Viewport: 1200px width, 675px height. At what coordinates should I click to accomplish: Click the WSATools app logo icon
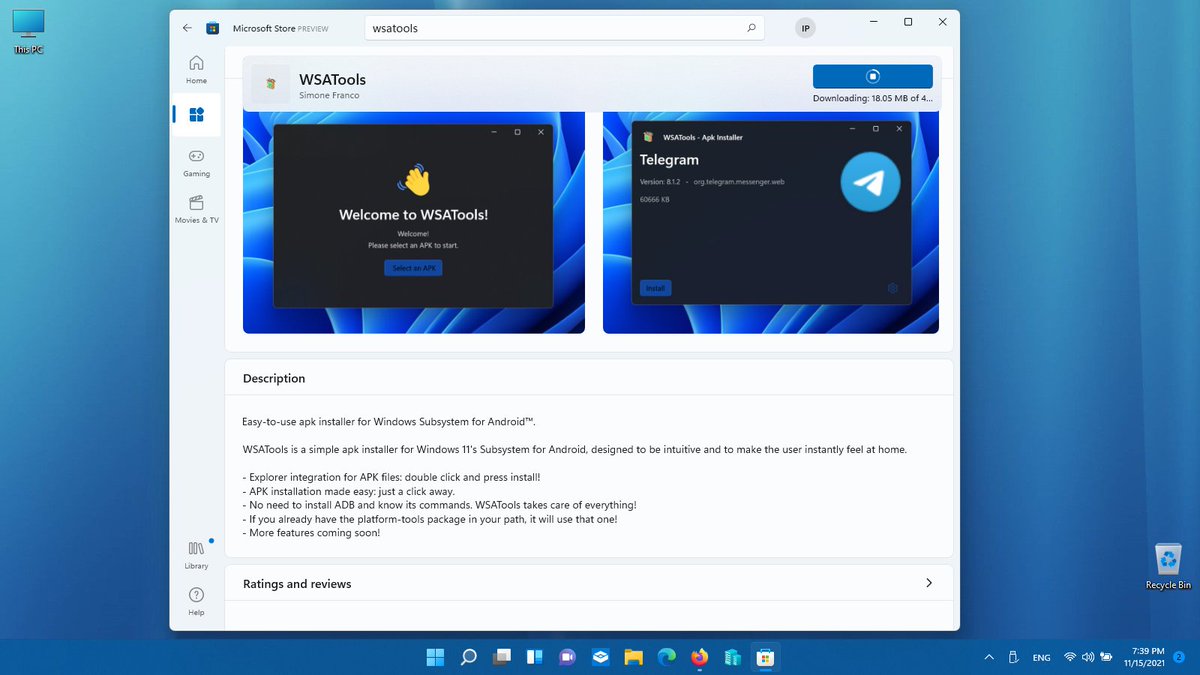(x=271, y=85)
